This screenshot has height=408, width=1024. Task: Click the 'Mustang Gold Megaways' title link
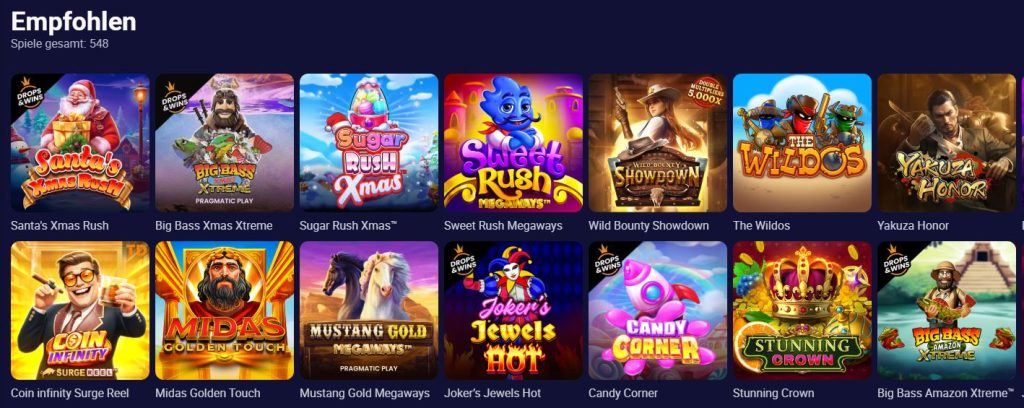tap(364, 393)
